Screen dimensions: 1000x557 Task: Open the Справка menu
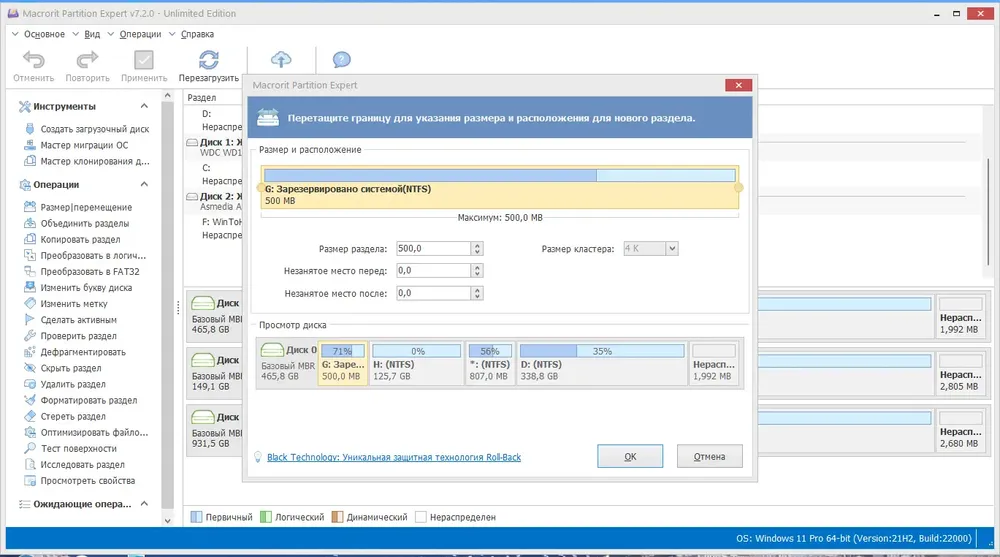(x=197, y=34)
